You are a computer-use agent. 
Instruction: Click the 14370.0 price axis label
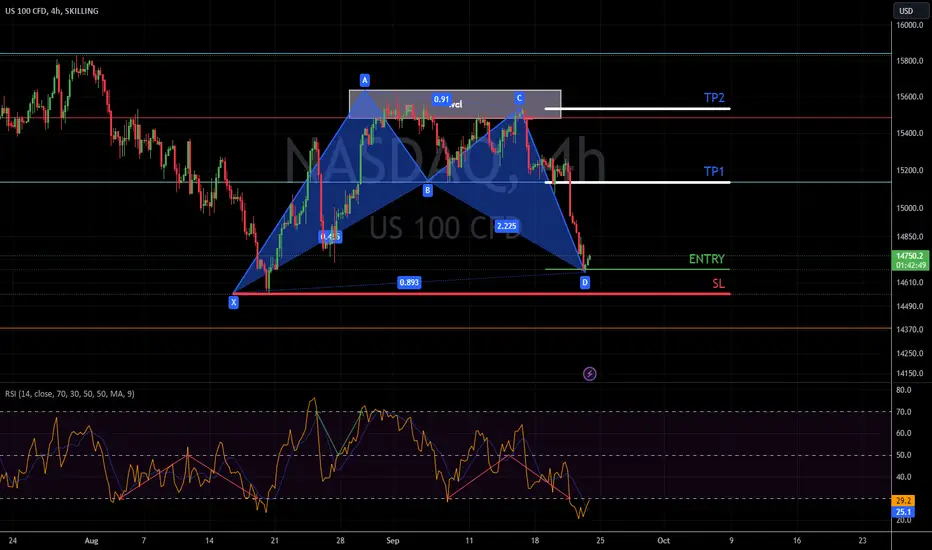coord(910,329)
